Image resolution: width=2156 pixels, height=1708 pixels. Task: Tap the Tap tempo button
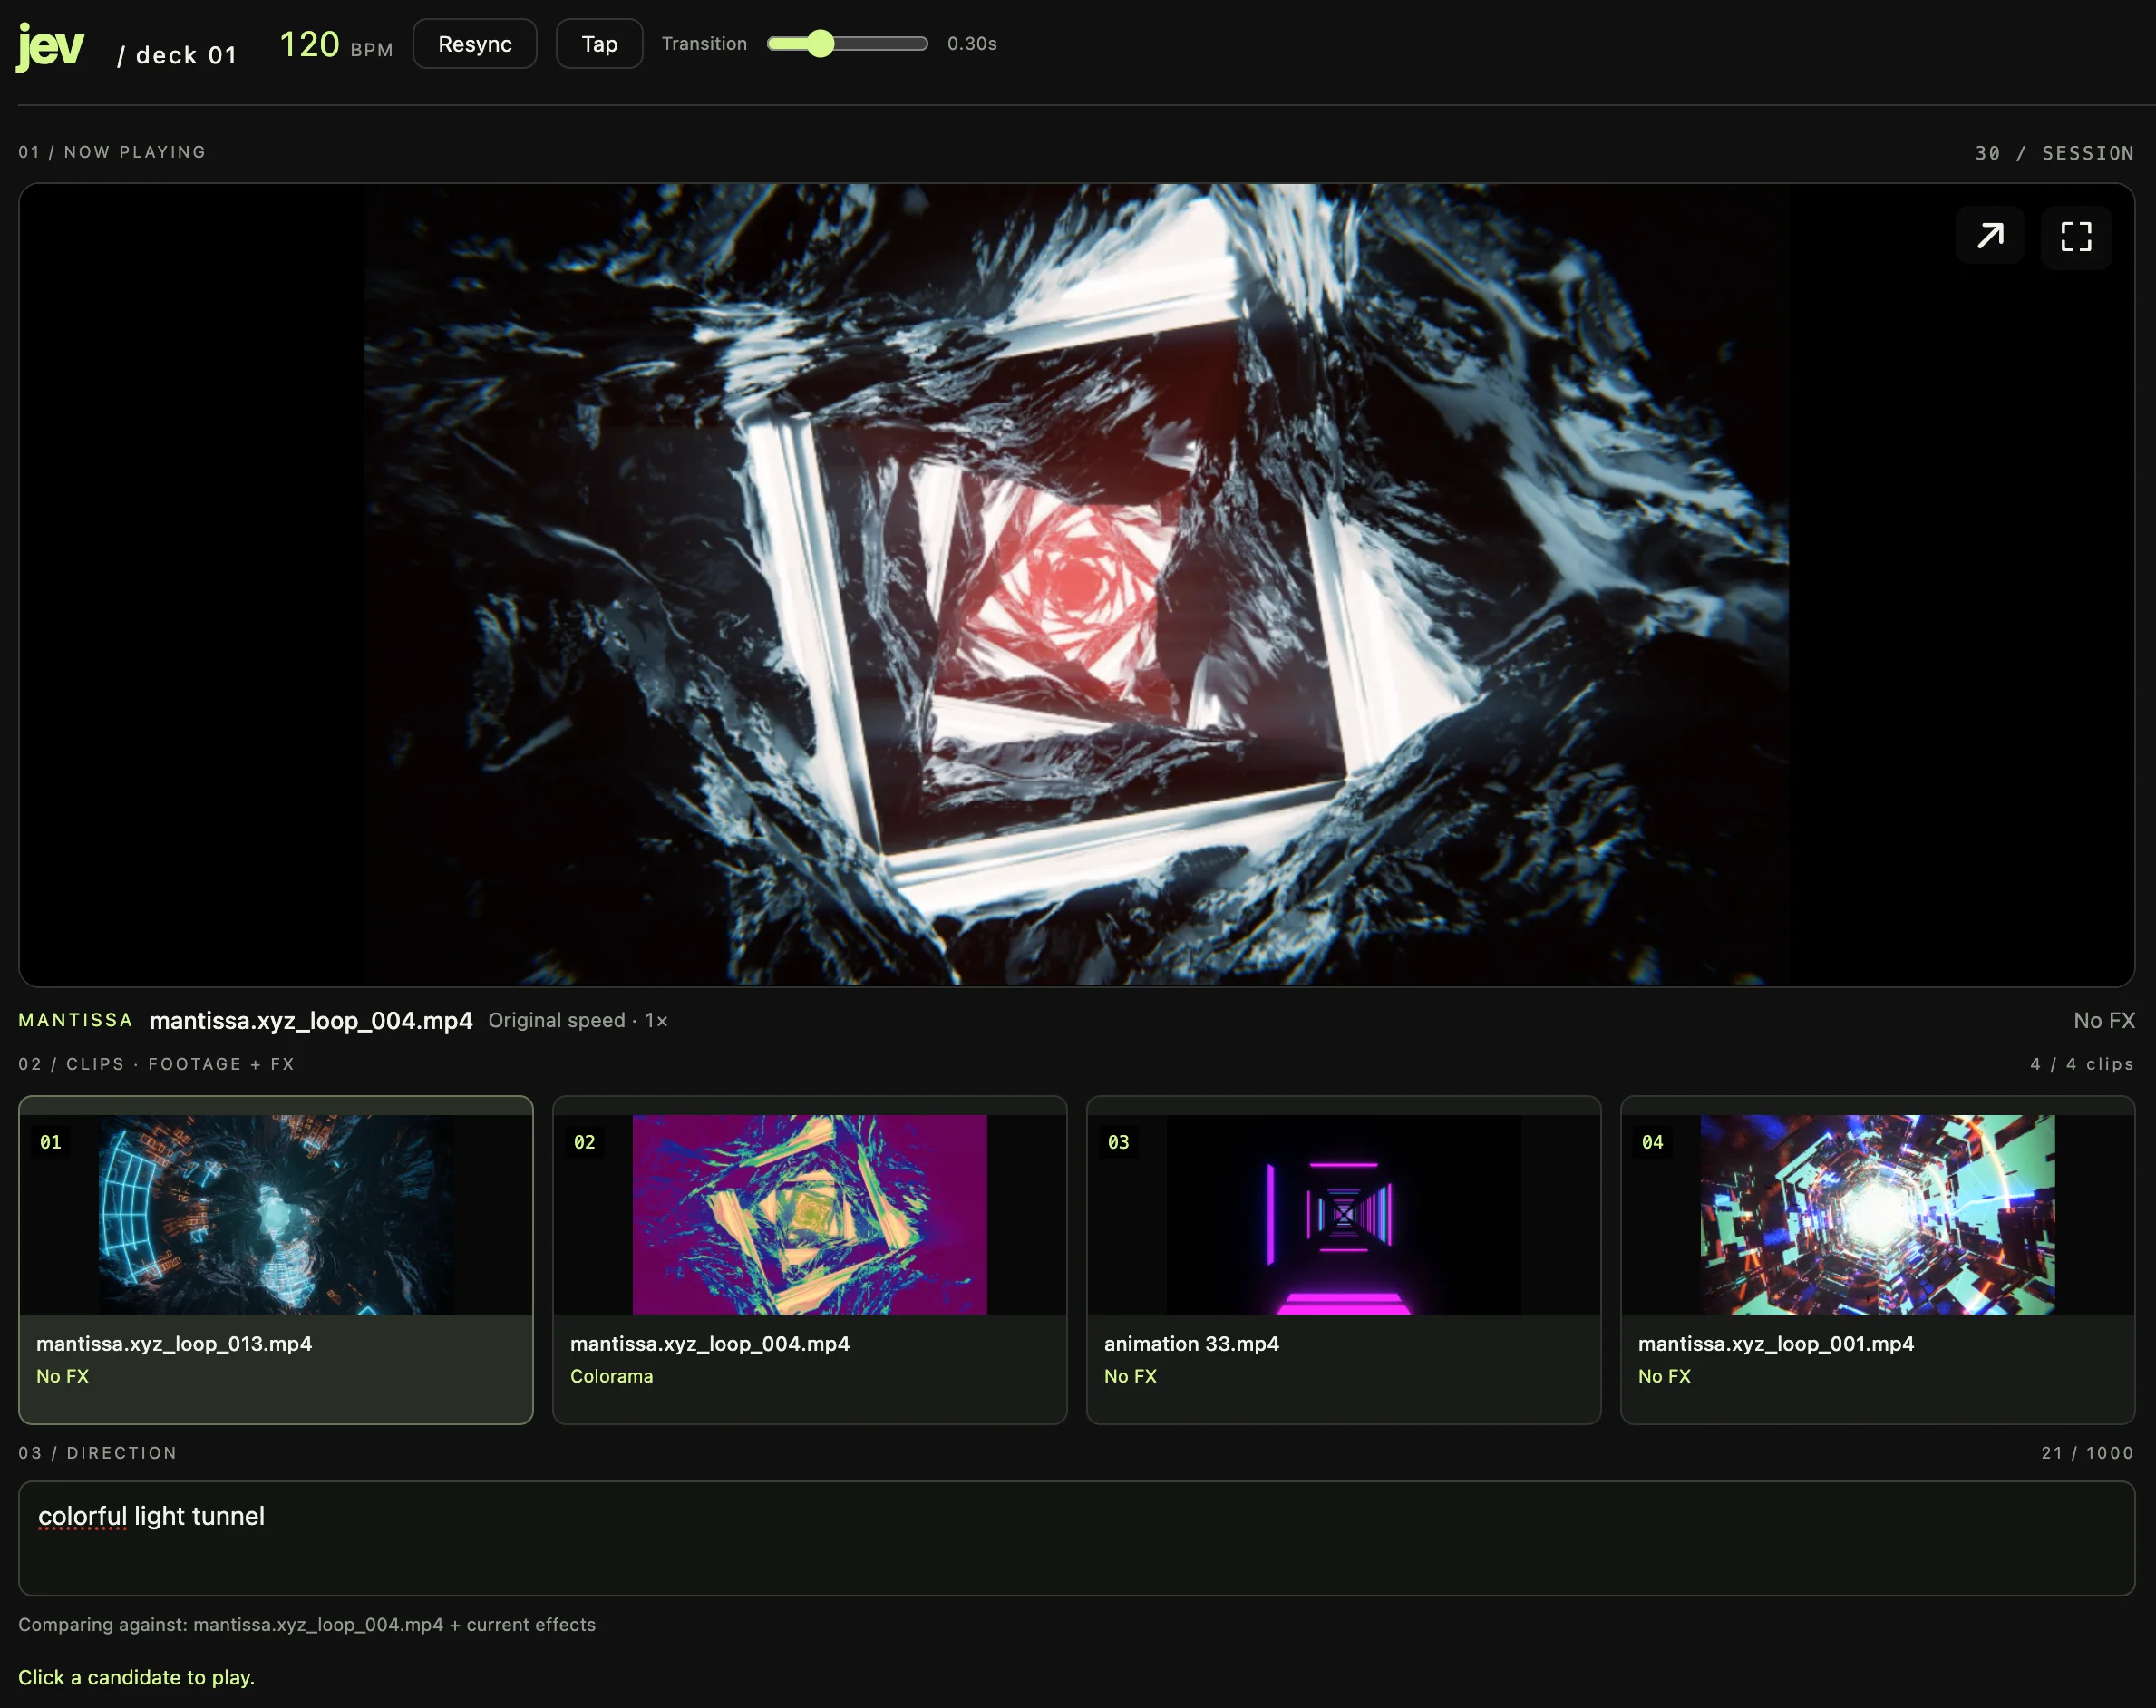click(599, 44)
